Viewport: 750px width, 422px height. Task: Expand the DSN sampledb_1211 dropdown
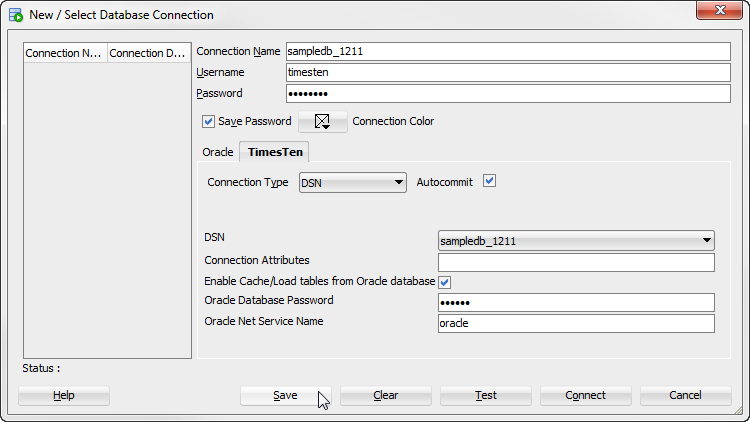[576, 241]
